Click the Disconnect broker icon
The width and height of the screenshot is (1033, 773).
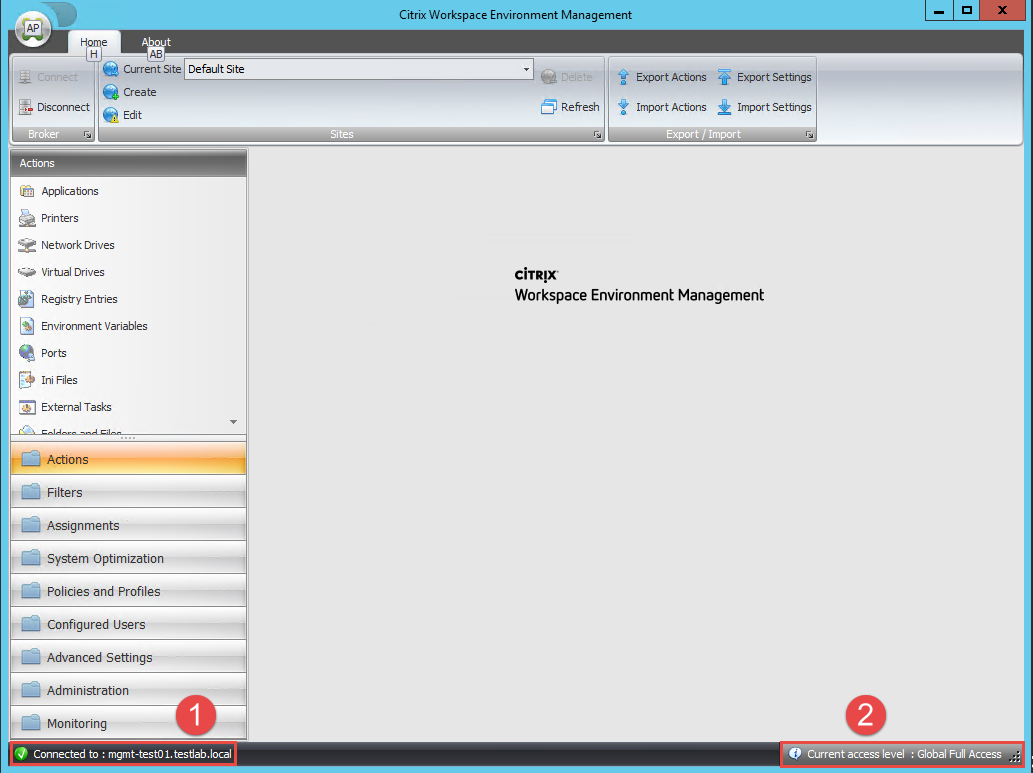[x=25, y=107]
